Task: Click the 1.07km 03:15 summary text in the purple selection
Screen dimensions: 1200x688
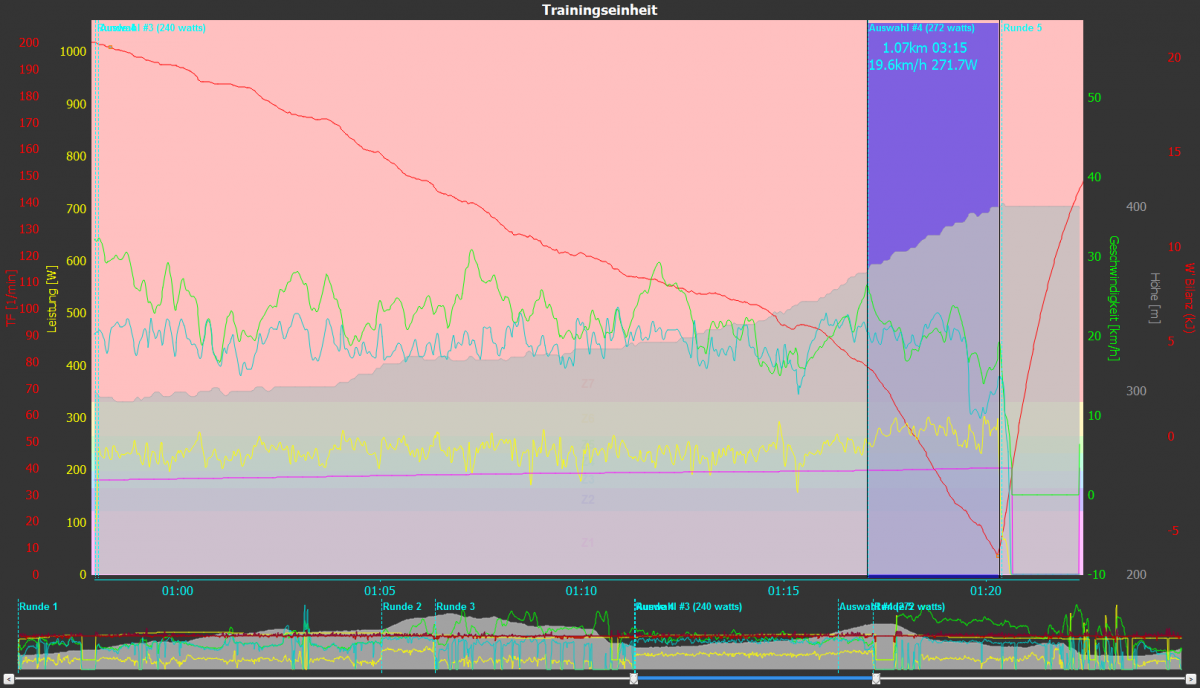Action: 923,48
